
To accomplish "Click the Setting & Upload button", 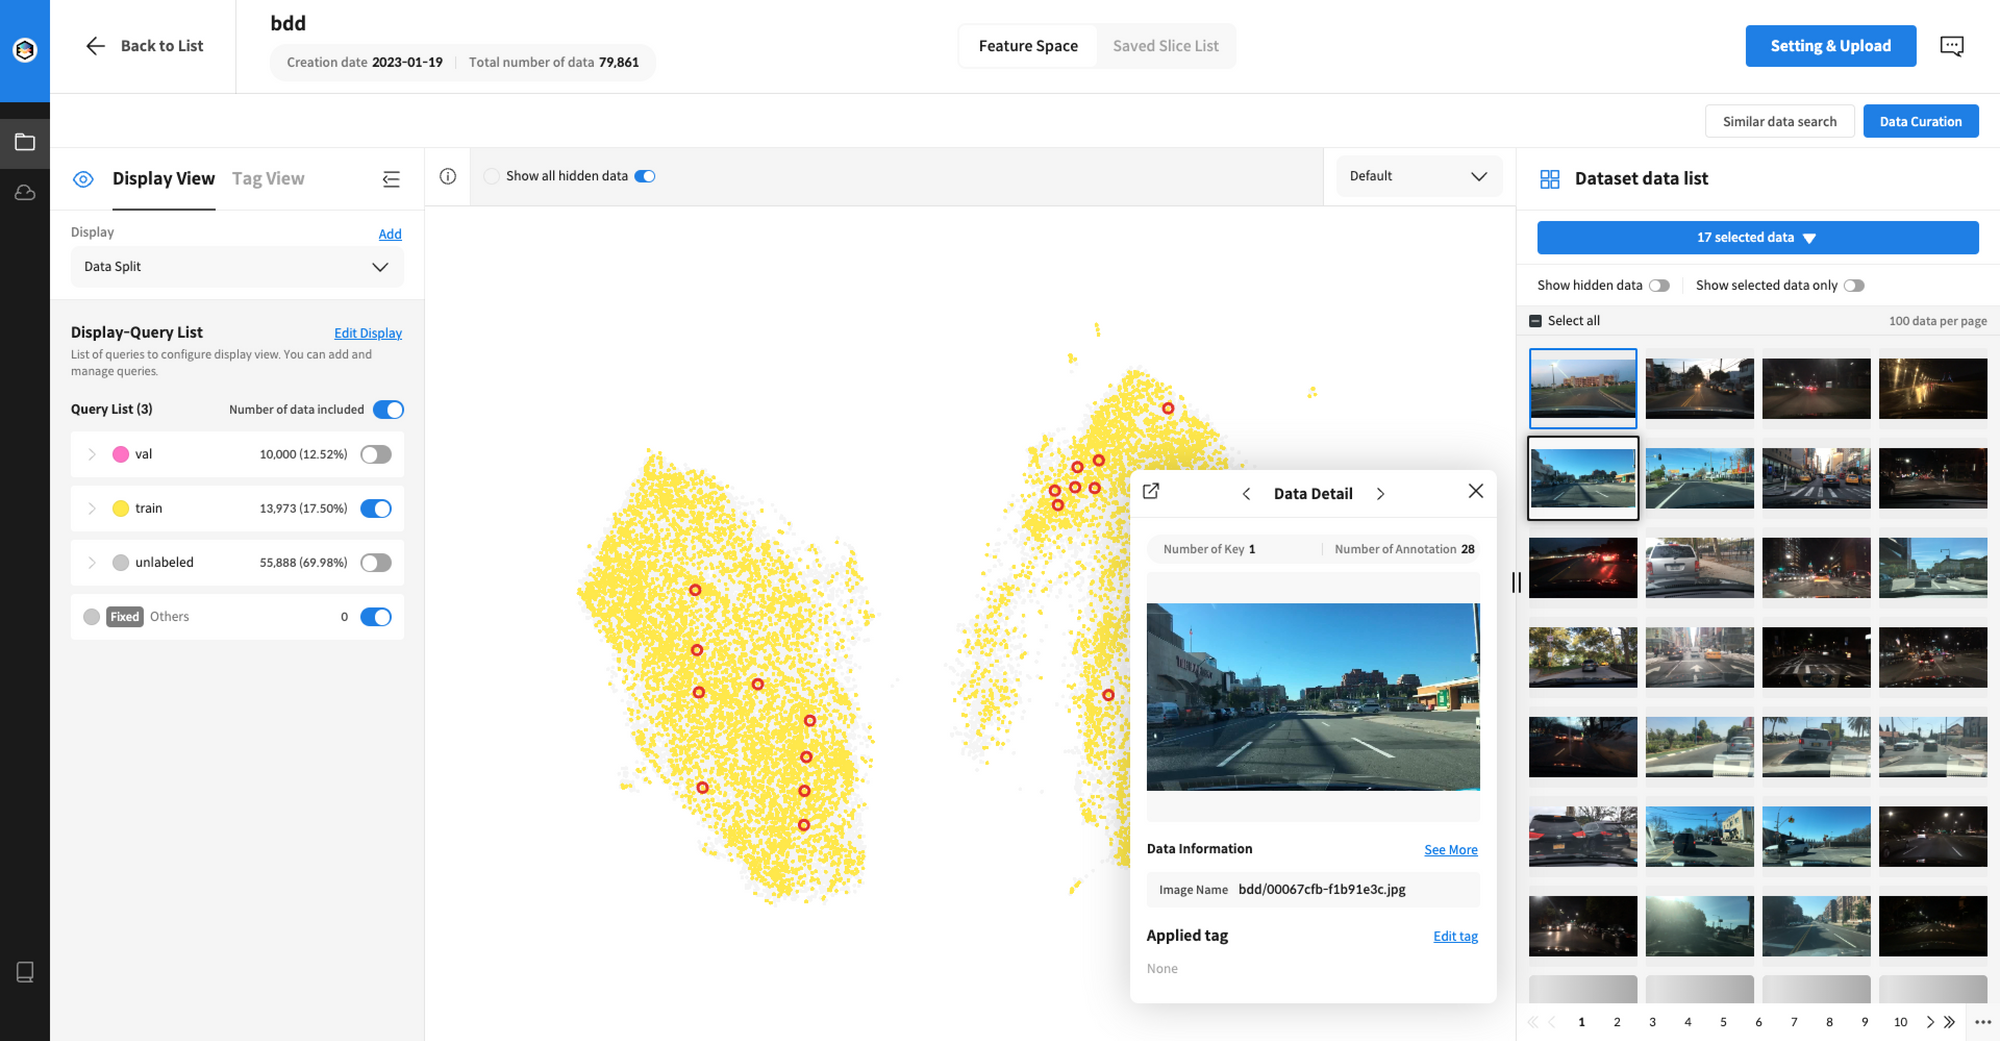I will (x=1830, y=46).
